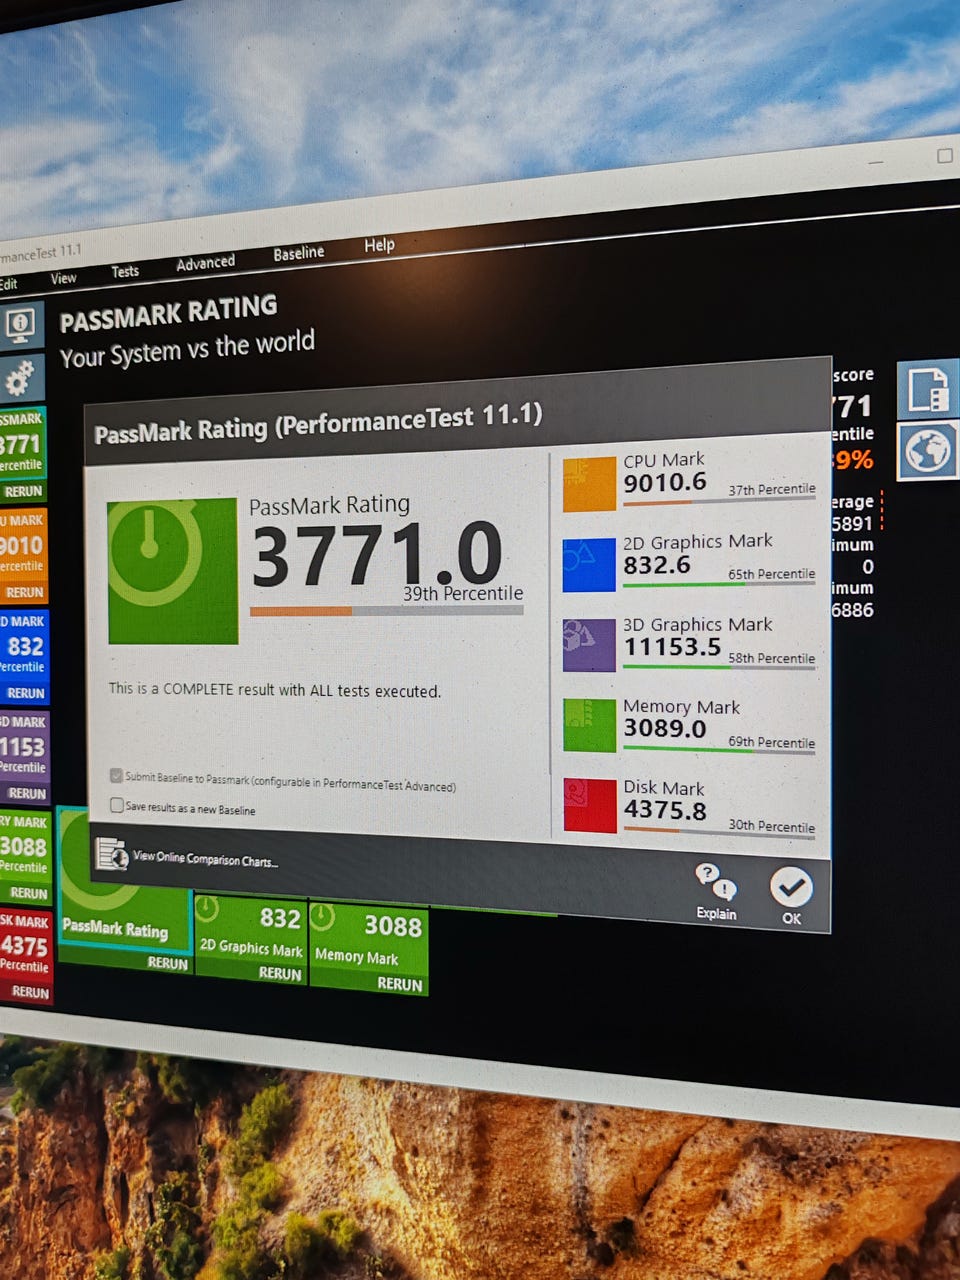Click the CPU Mark percentile bar
This screenshot has height=1280, width=960.
(x=719, y=500)
